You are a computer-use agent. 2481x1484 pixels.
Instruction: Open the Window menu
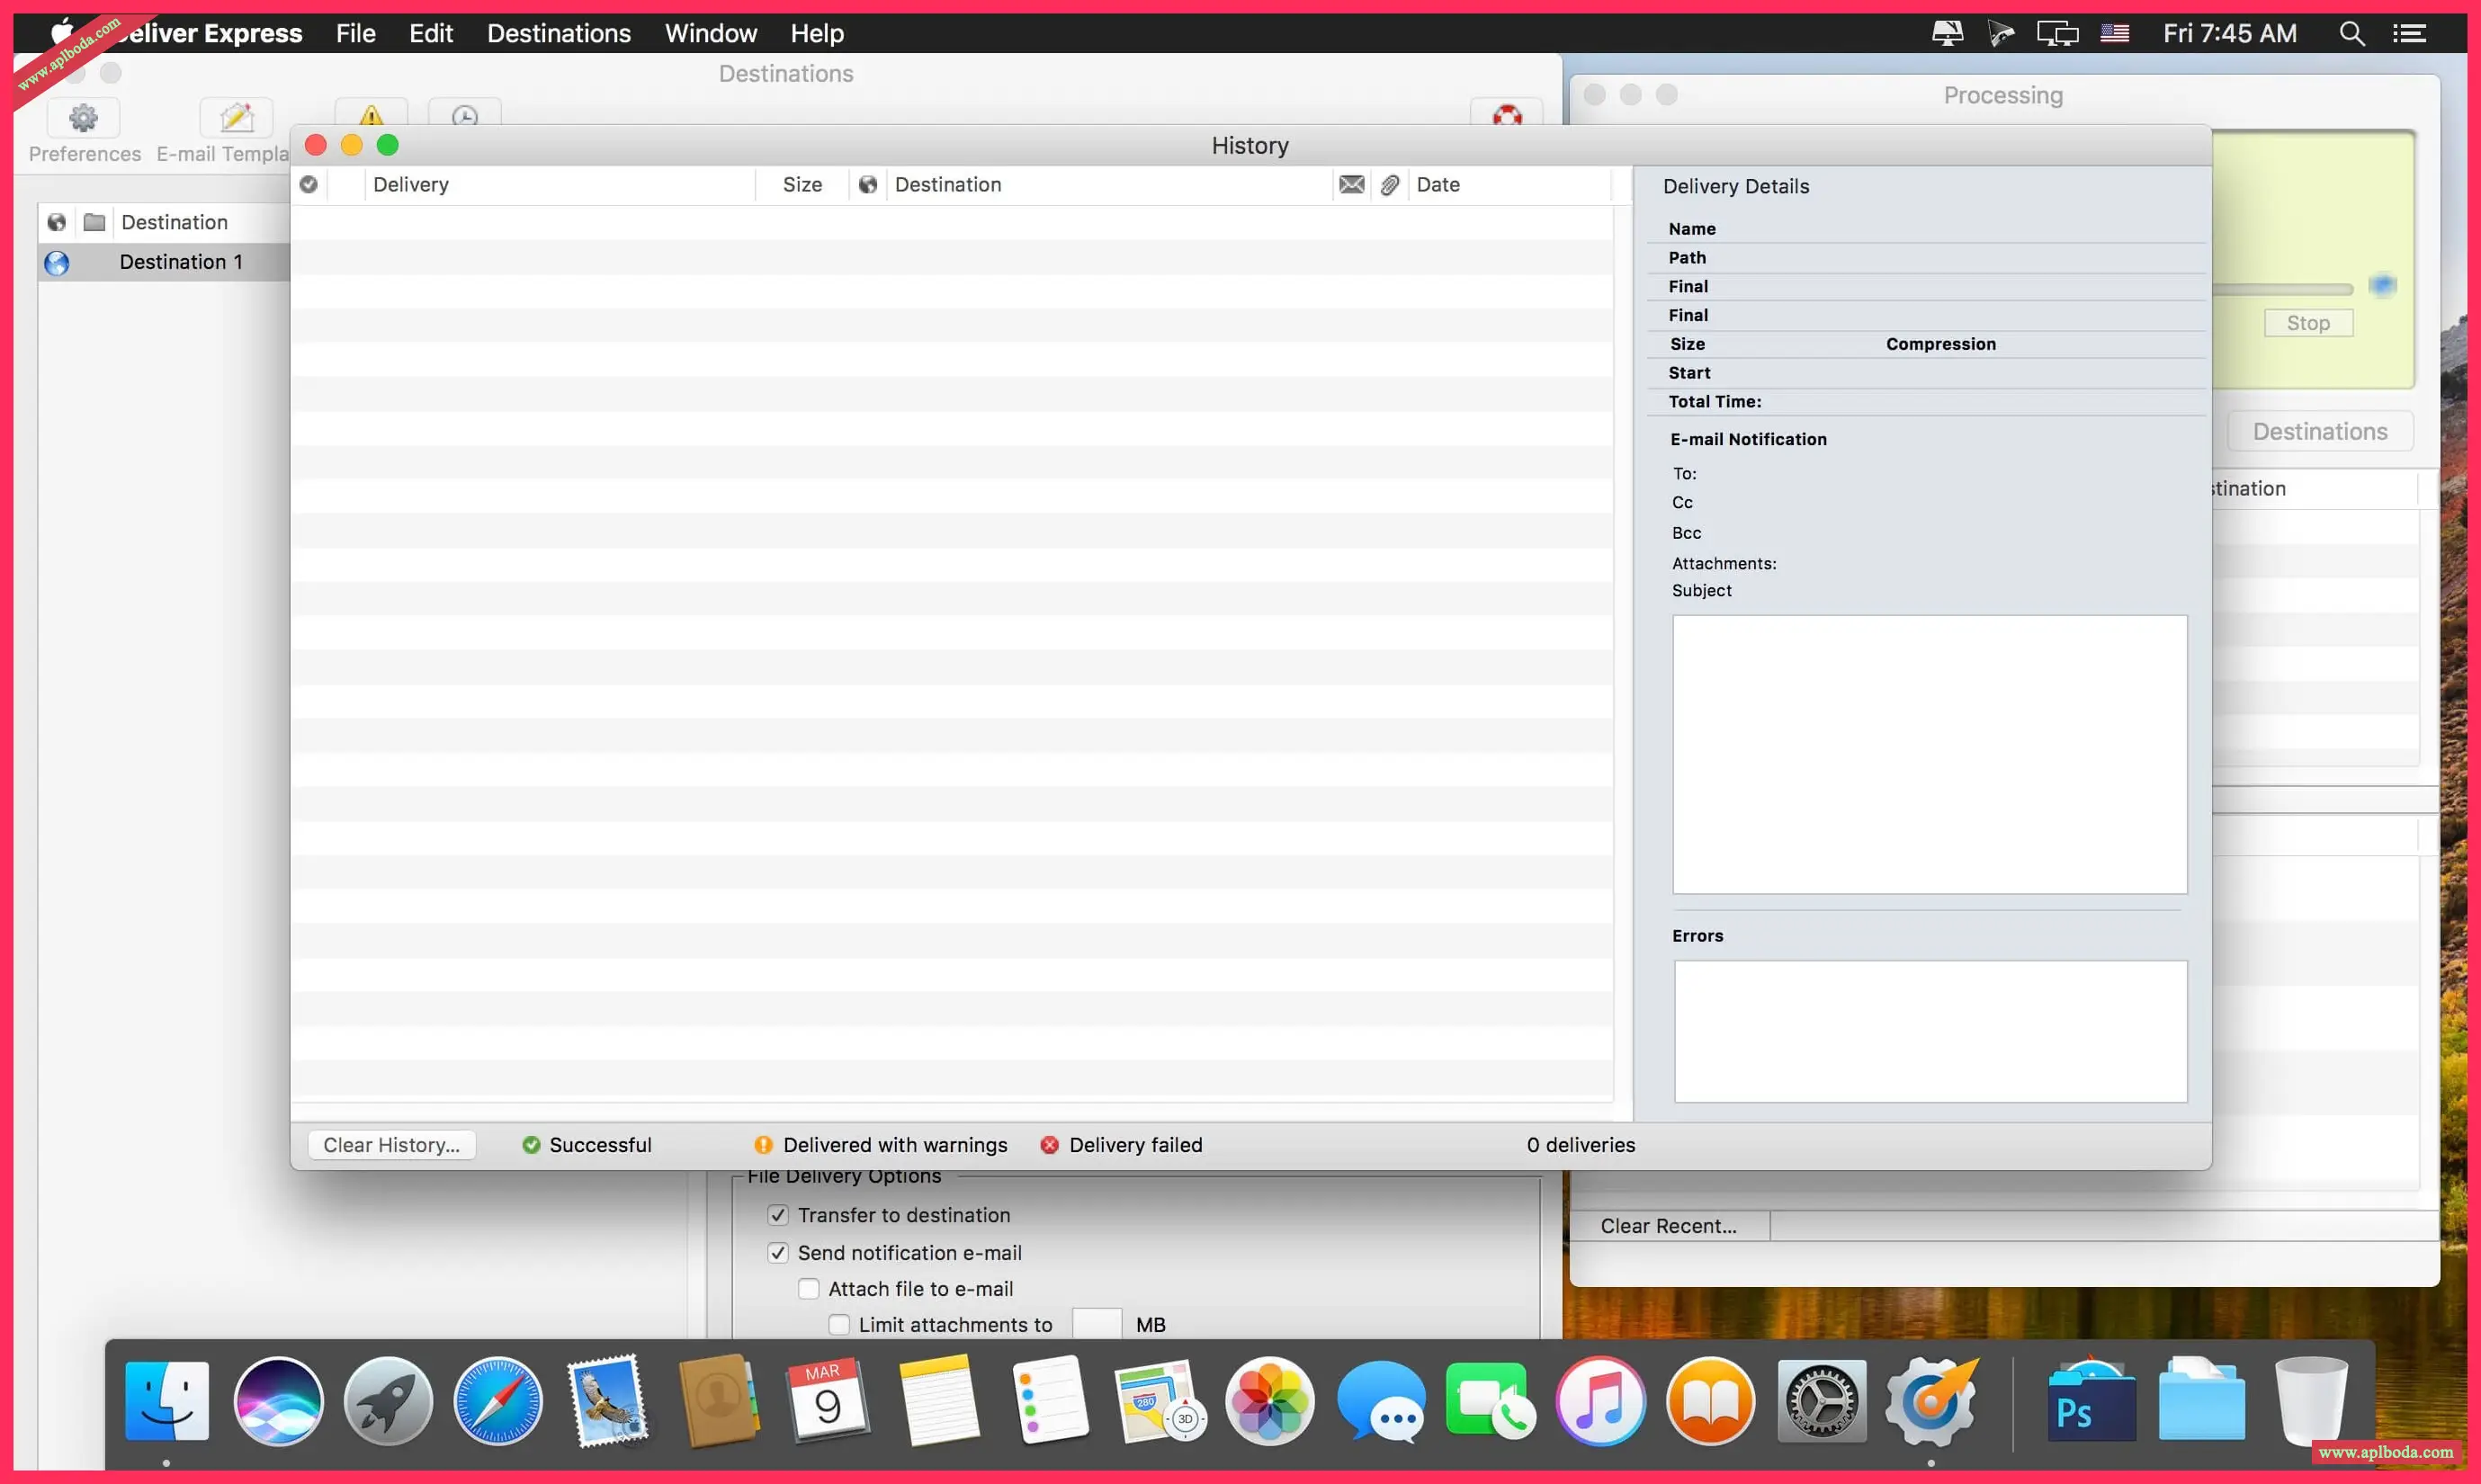point(710,33)
